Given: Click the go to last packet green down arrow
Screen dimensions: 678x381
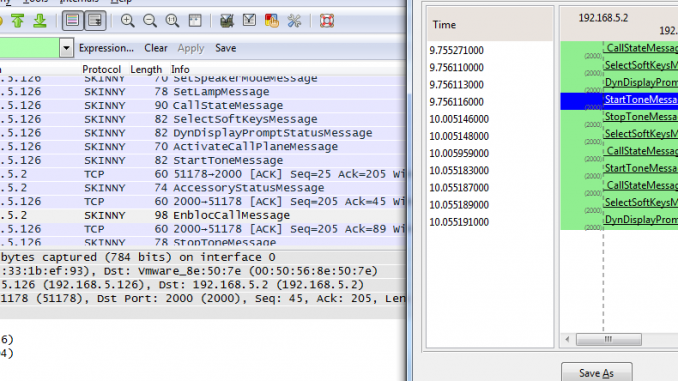Looking at the screenshot, I should point(40,21).
